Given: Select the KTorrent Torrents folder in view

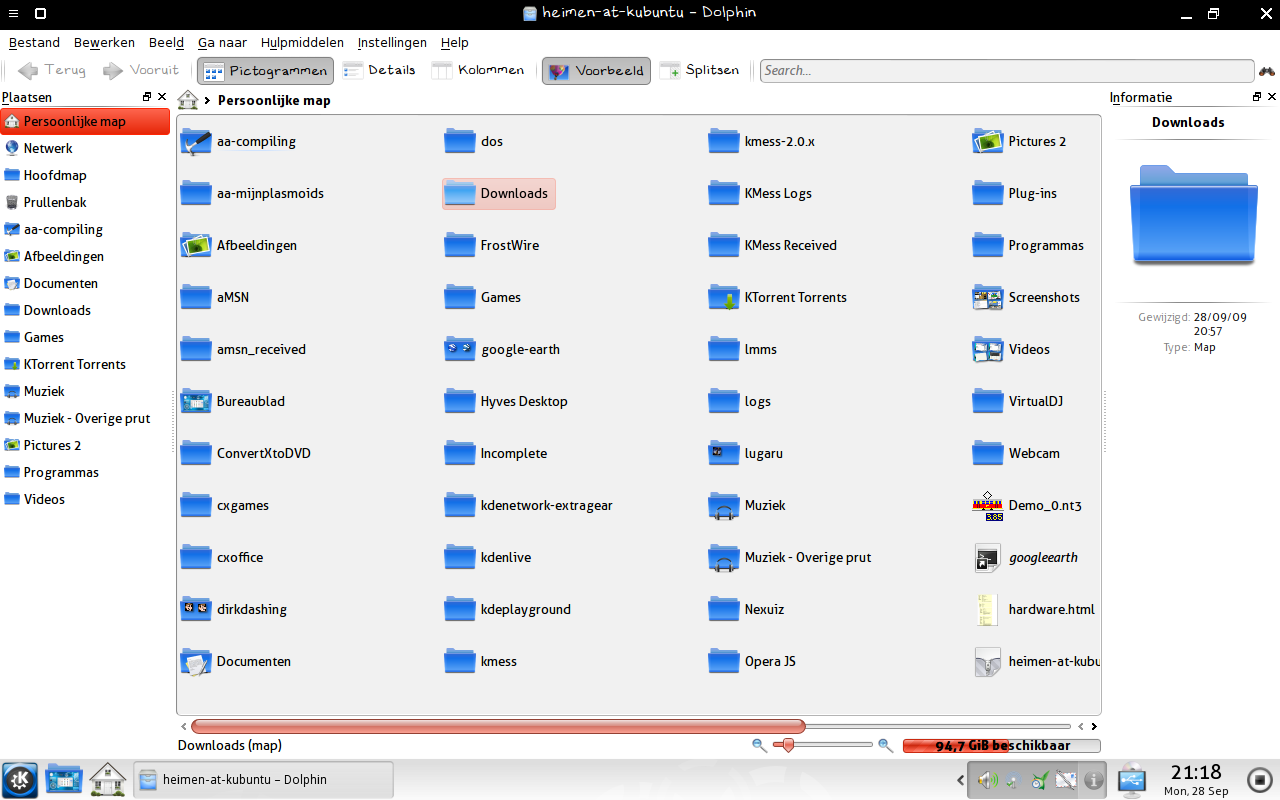Looking at the screenshot, I should click(777, 297).
